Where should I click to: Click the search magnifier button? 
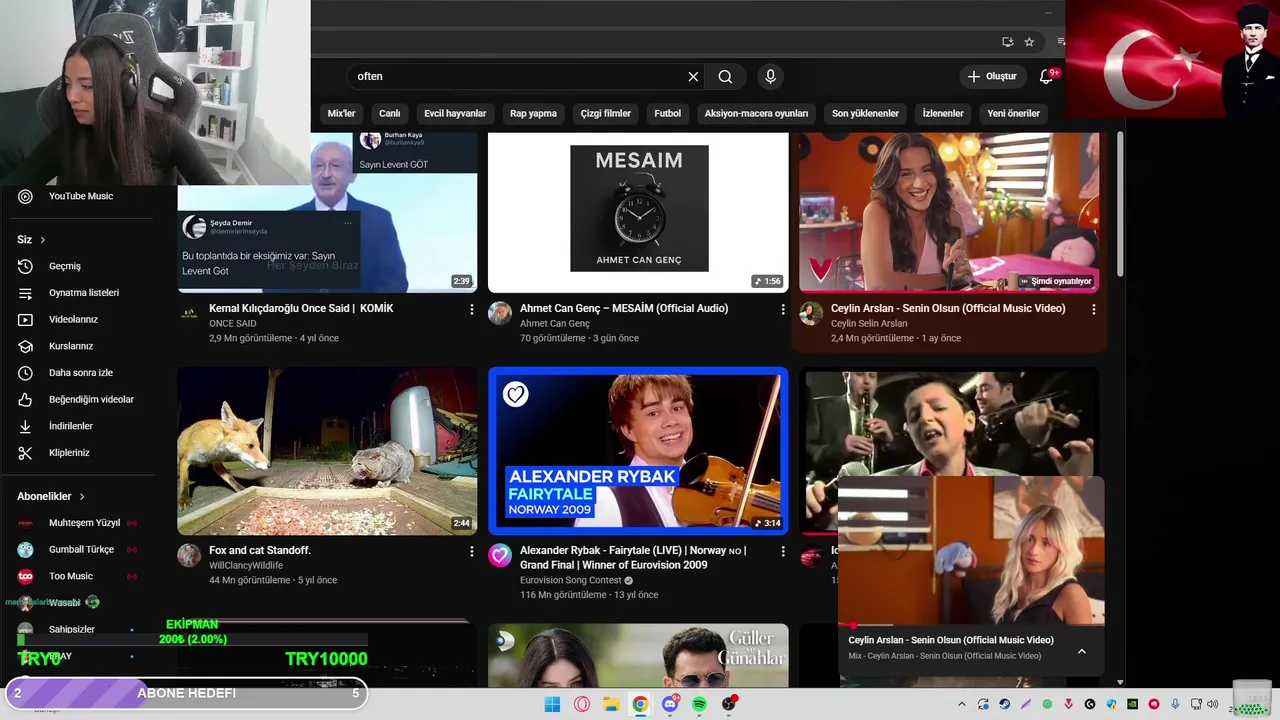(725, 76)
